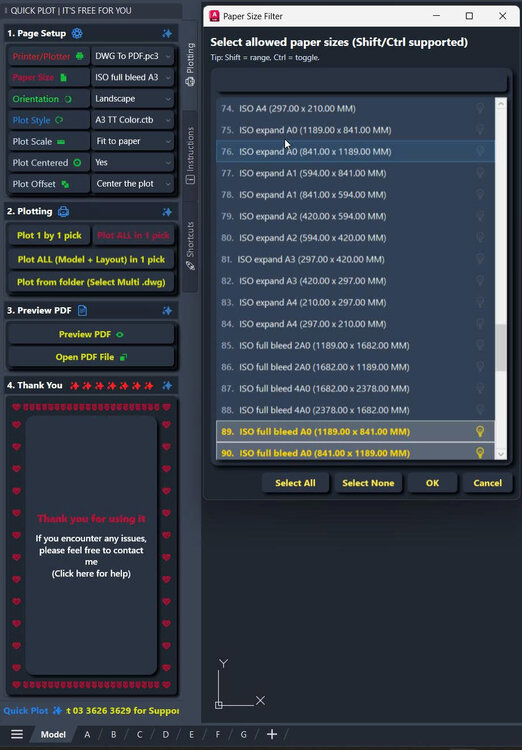Click the pin icon in Page Setup header
Screen dimensions: 522x750
pos(167,33)
